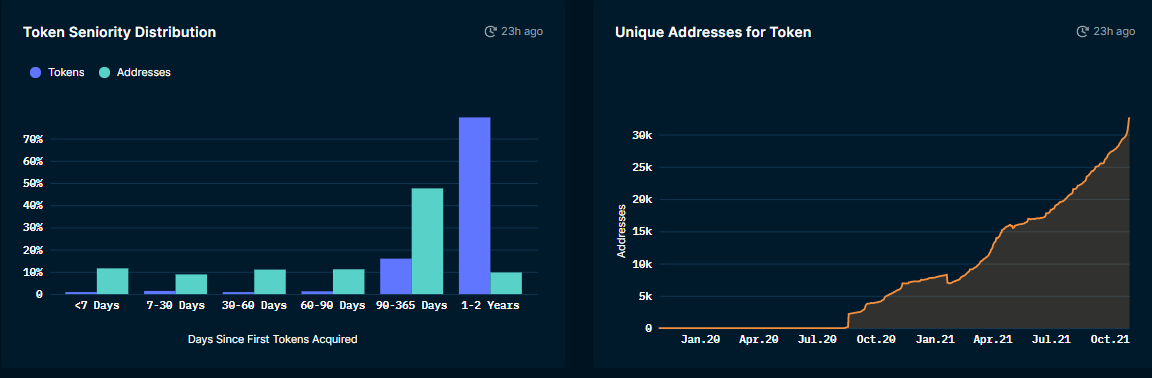Select the teal Addresses bar for <7 Days

tap(112, 281)
